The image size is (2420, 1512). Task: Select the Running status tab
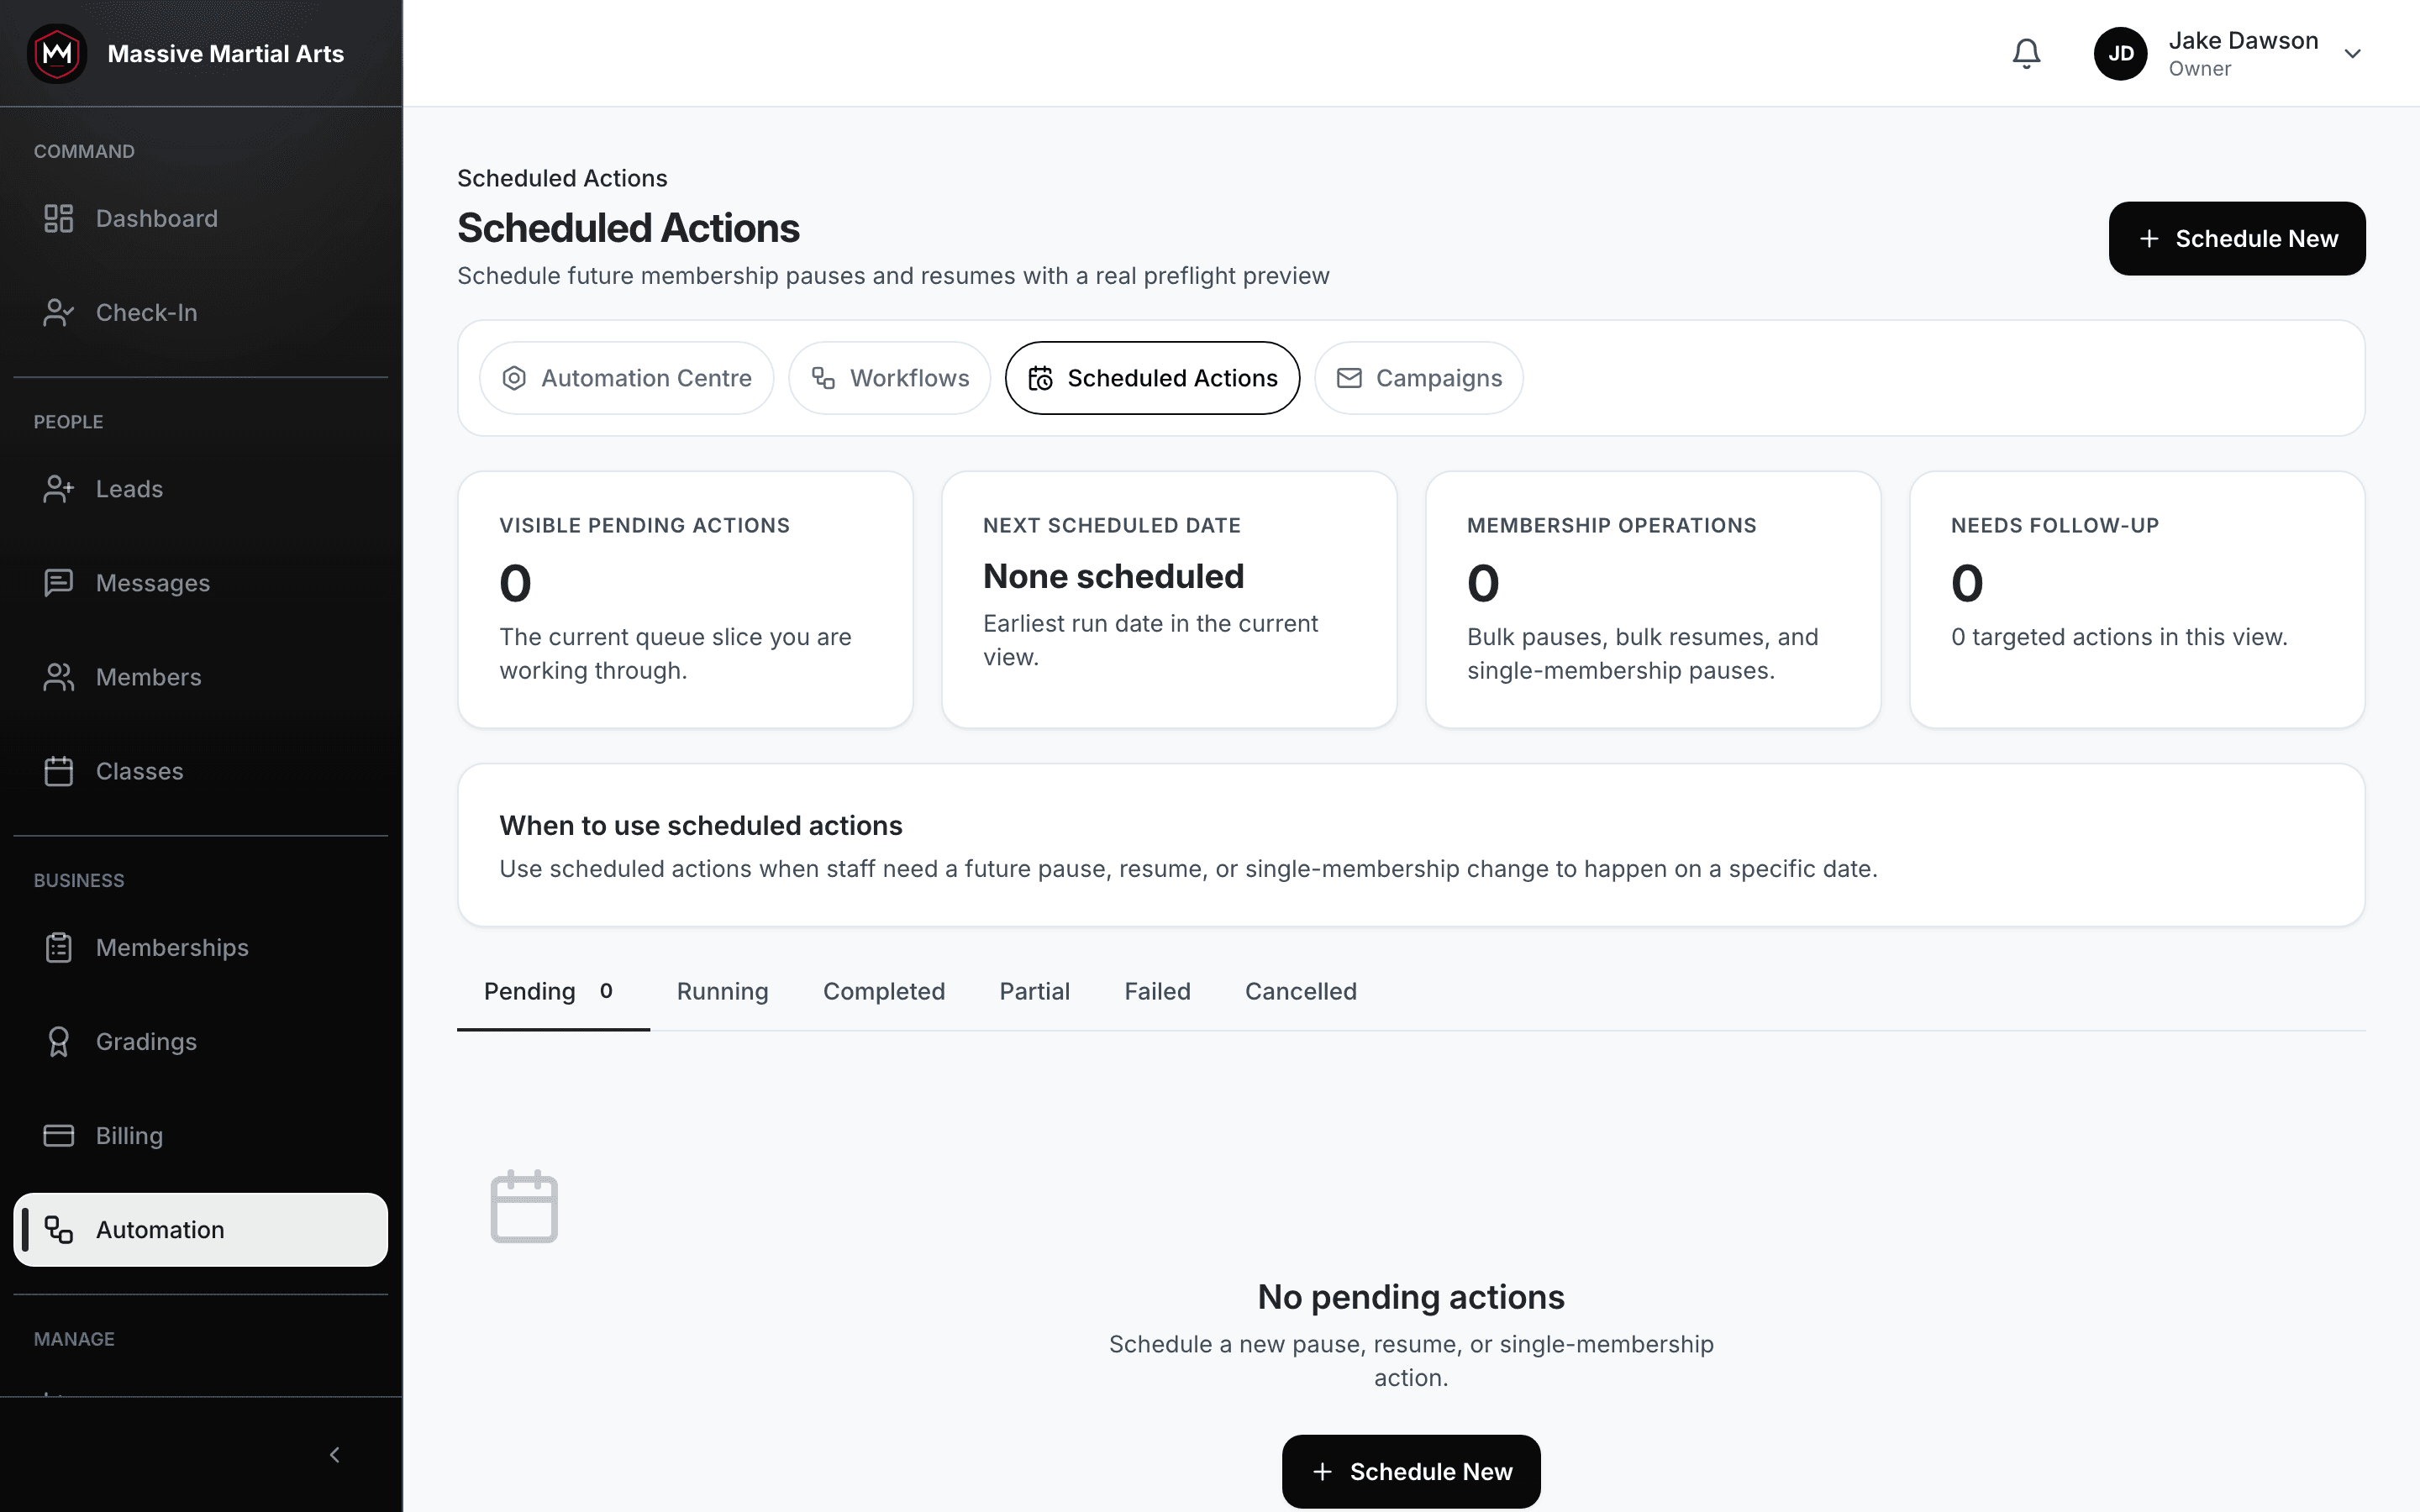point(722,991)
